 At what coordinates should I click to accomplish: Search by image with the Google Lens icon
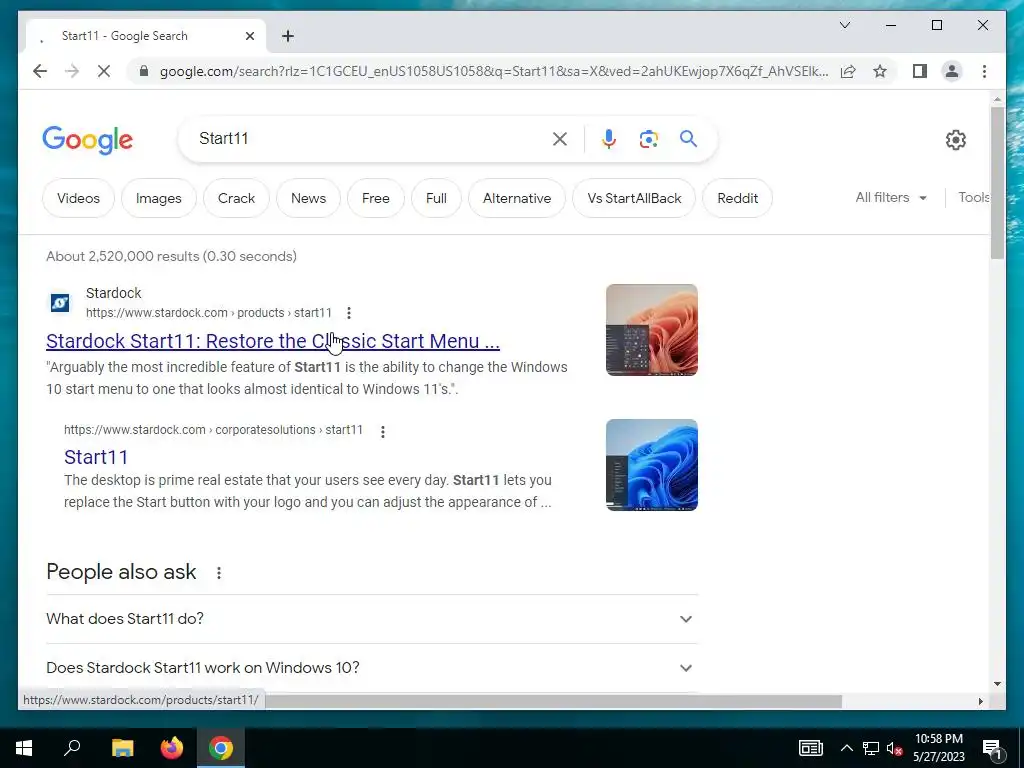tap(648, 138)
